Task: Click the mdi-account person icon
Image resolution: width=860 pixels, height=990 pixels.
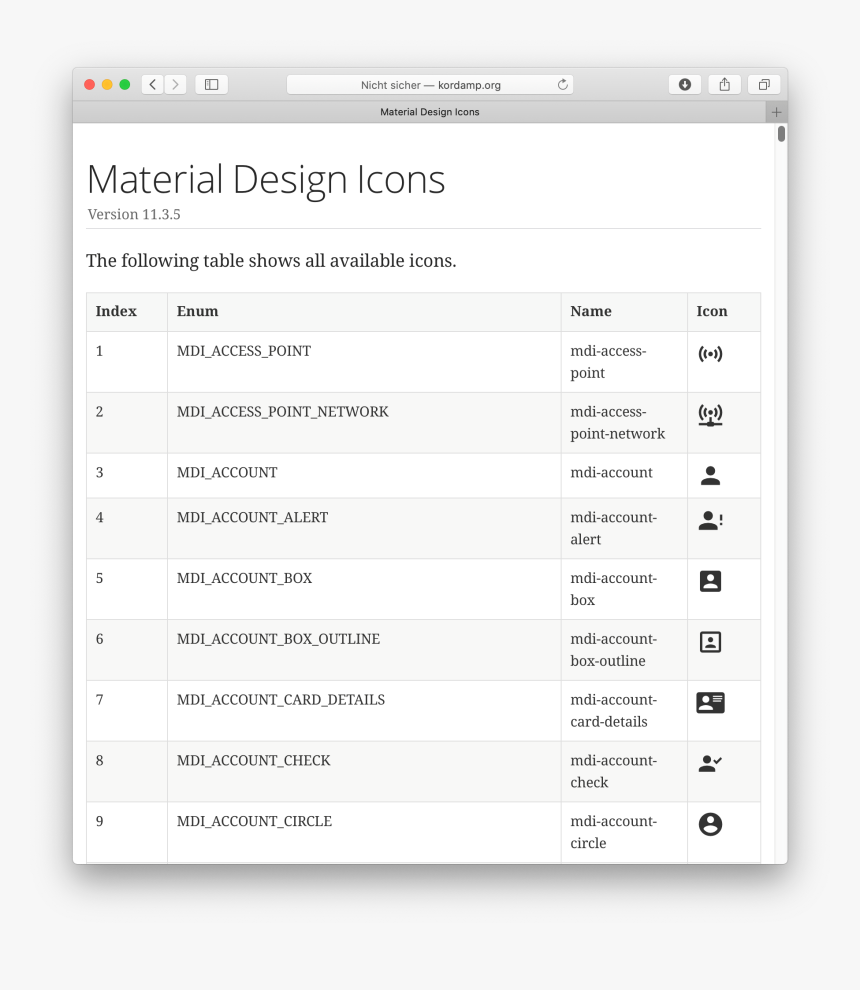Action: point(710,475)
